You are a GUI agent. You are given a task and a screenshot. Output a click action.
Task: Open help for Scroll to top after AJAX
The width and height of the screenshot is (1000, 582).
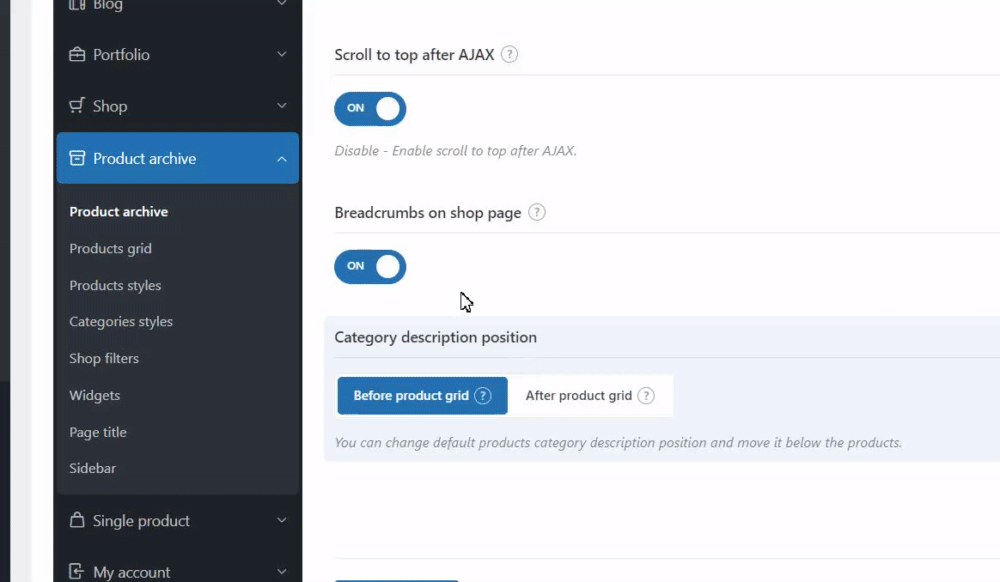509,55
